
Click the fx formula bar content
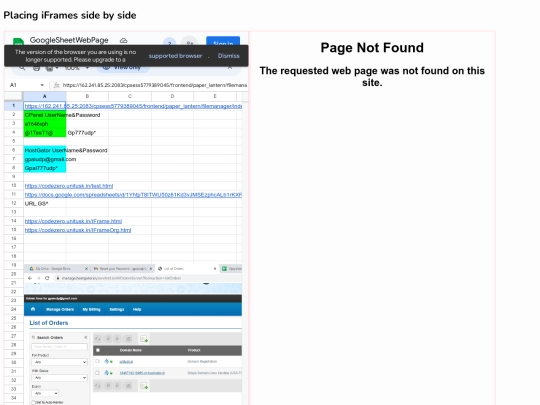click(x=154, y=85)
